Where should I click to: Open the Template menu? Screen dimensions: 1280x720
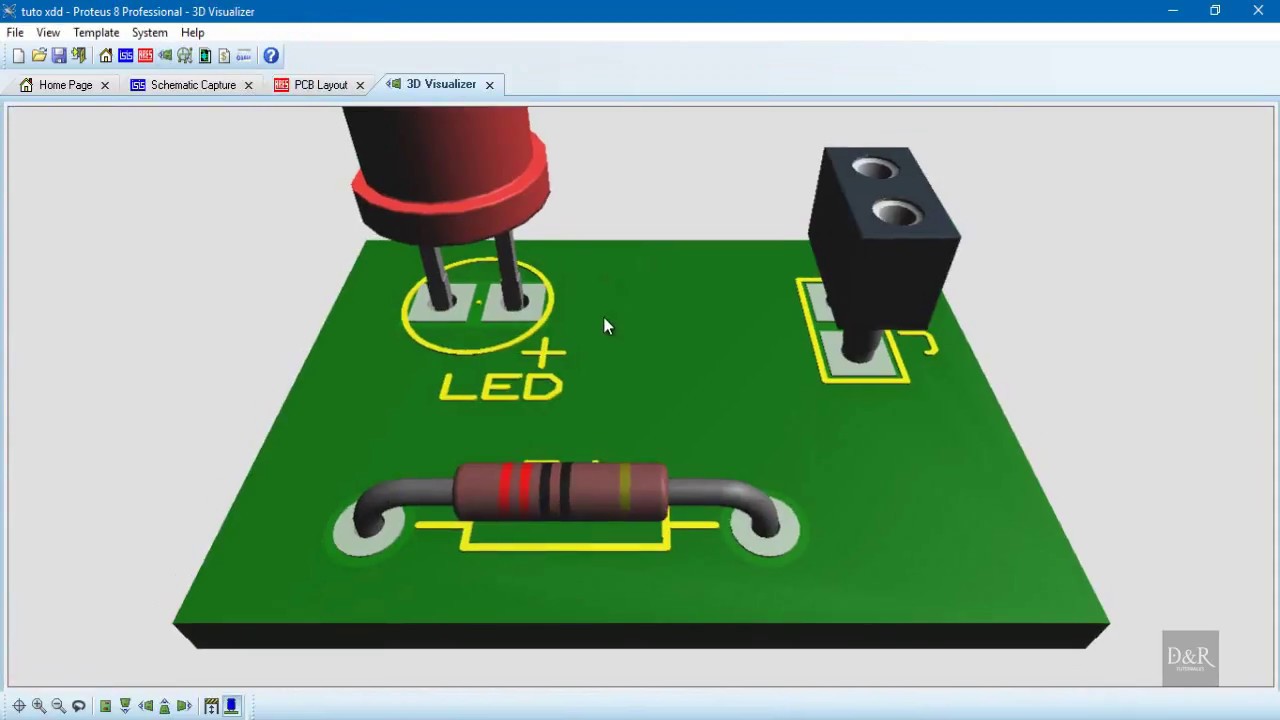[x=96, y=33]
